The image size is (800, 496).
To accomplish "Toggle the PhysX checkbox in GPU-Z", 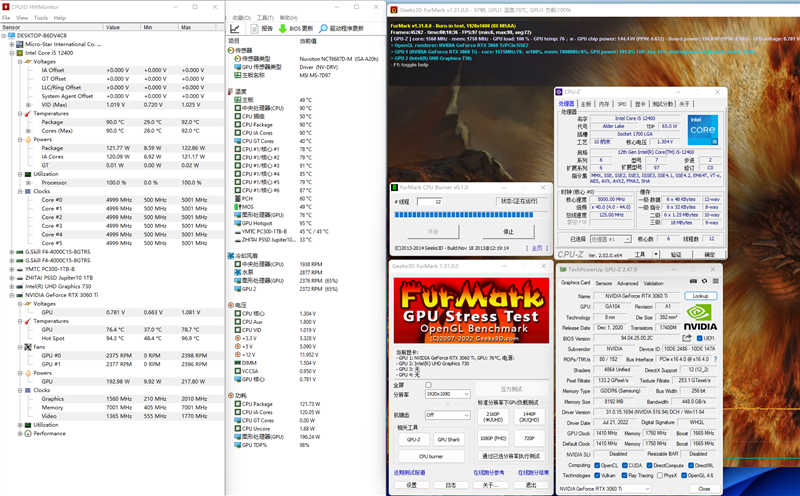I will pos(660,475).
